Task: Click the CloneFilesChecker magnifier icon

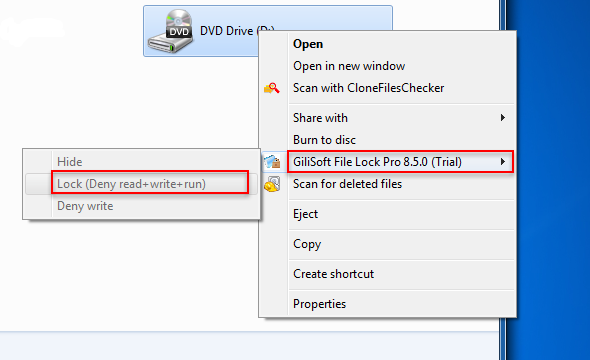Action: [x=272, y=88]
